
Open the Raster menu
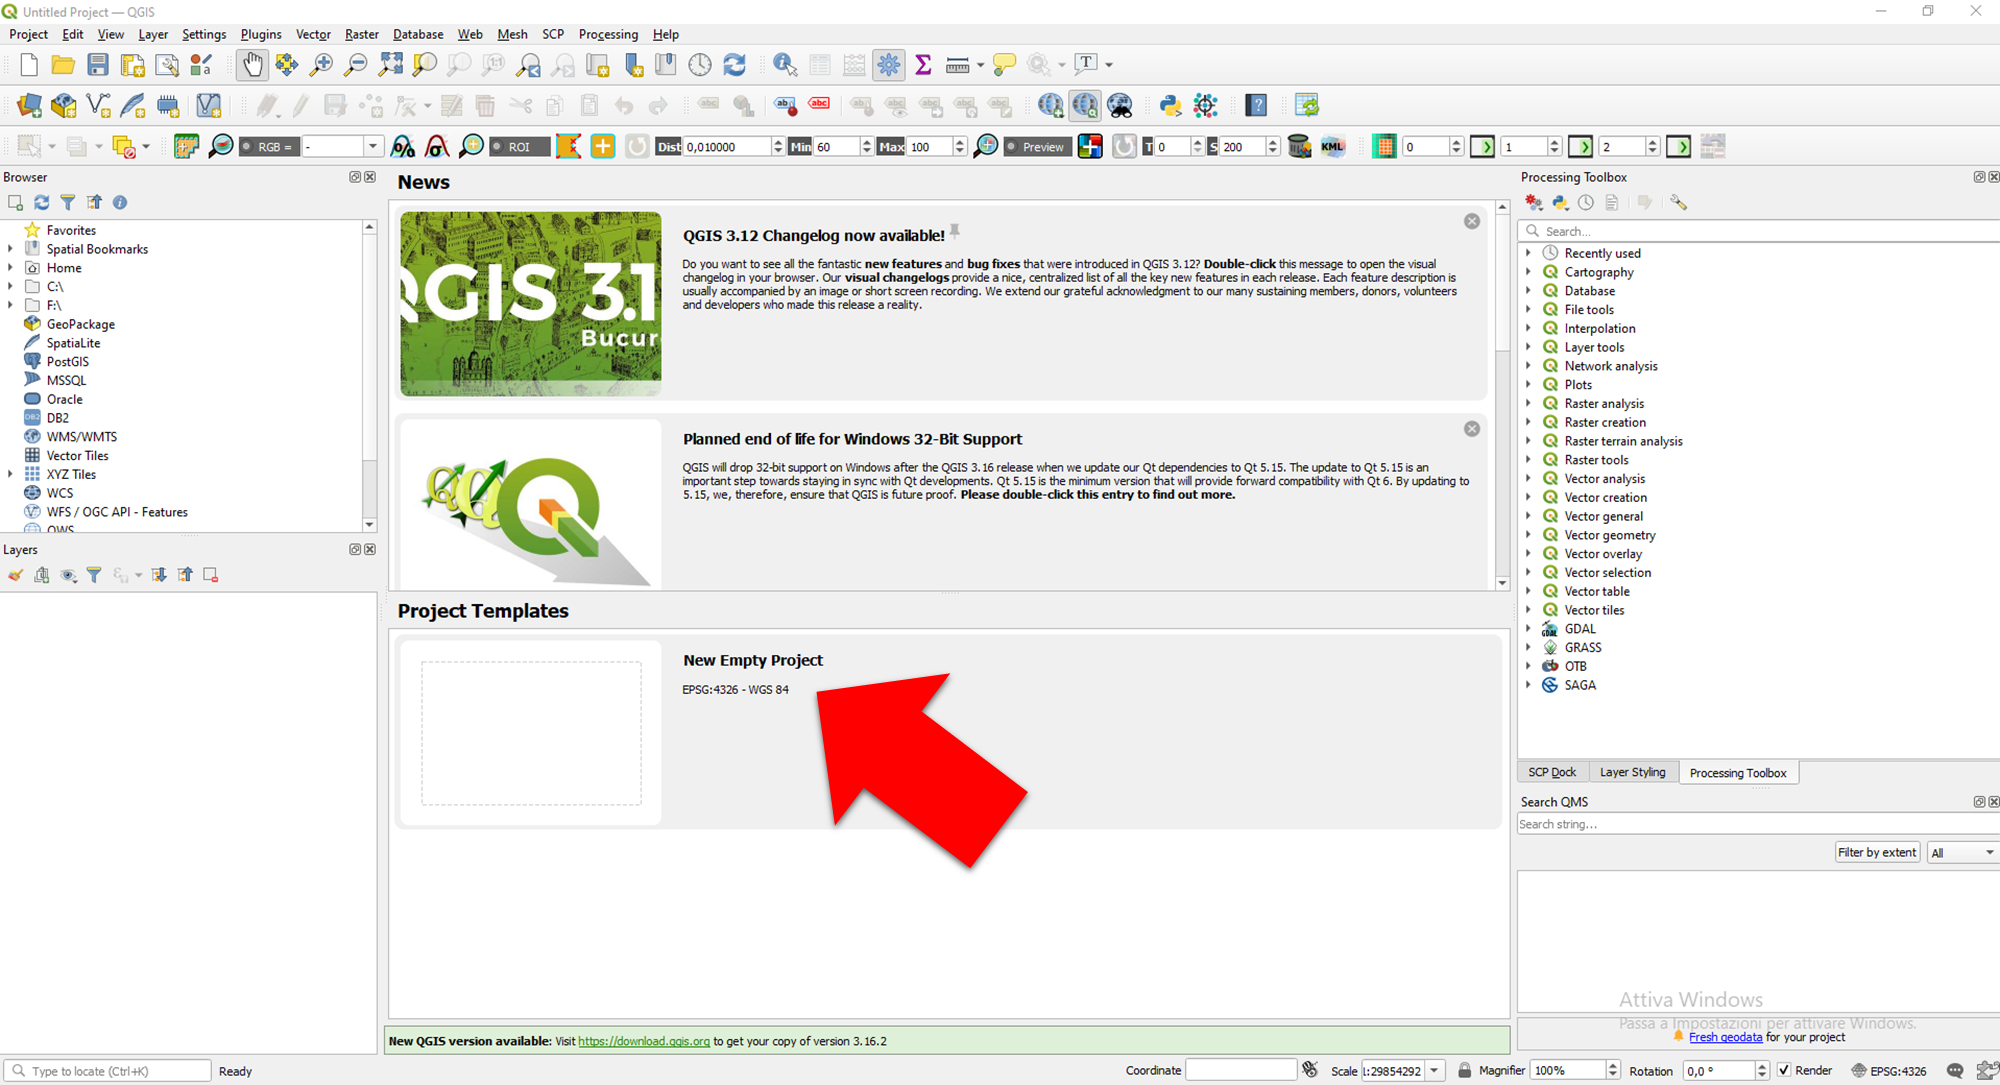tap(362, 34)
